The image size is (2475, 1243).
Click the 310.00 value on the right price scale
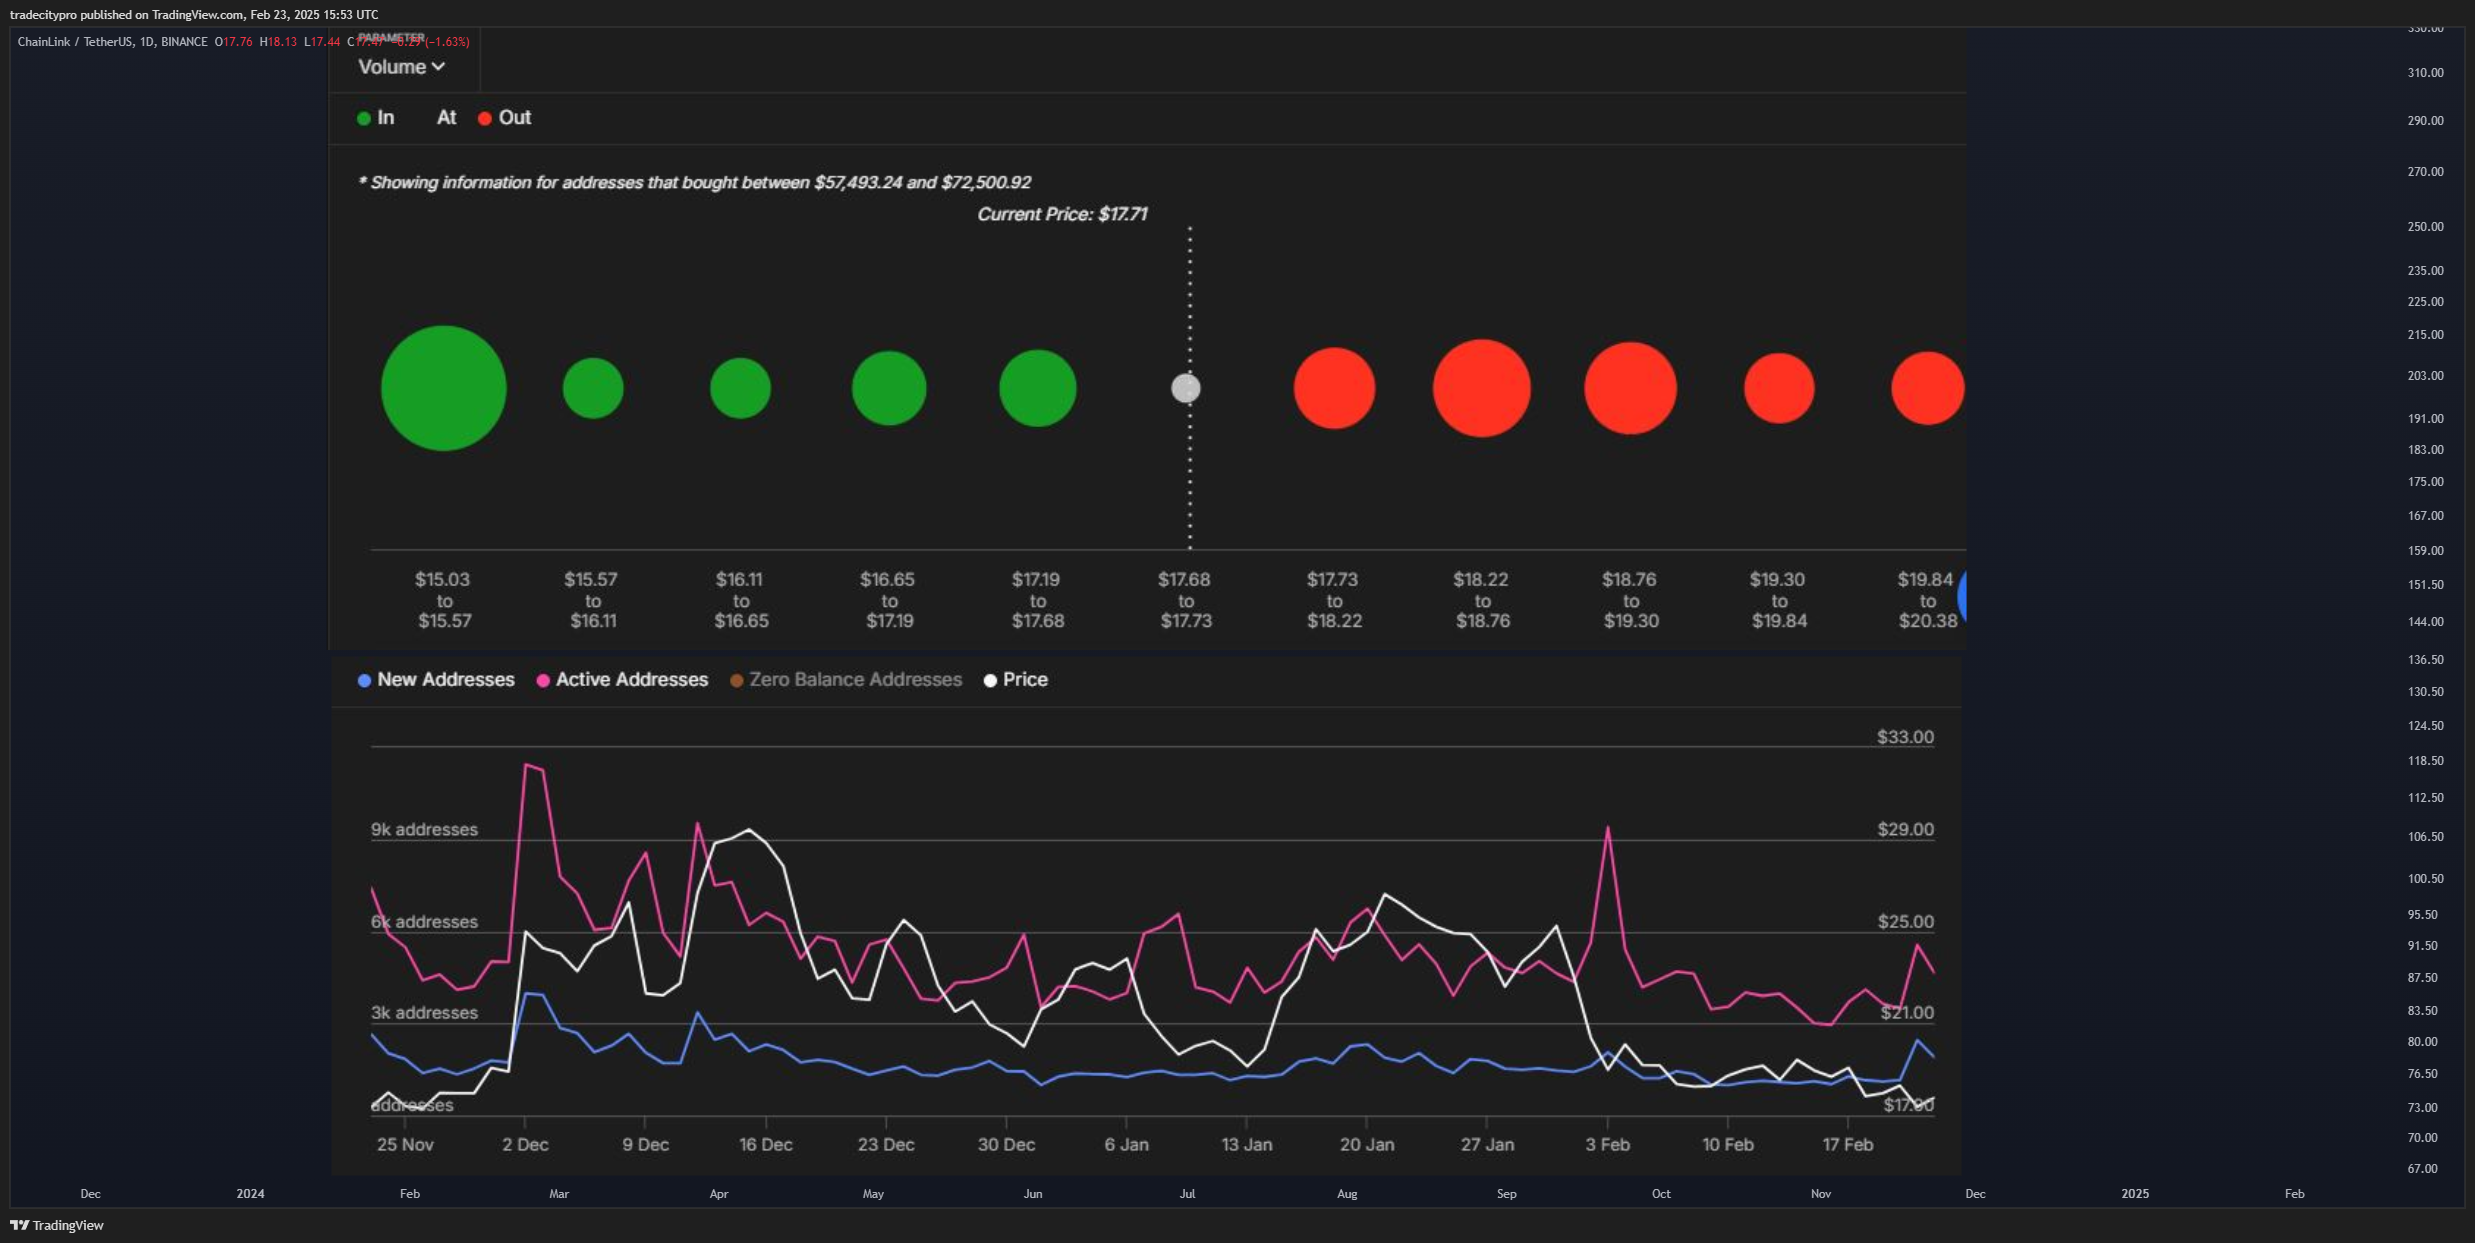[2425, 73]
